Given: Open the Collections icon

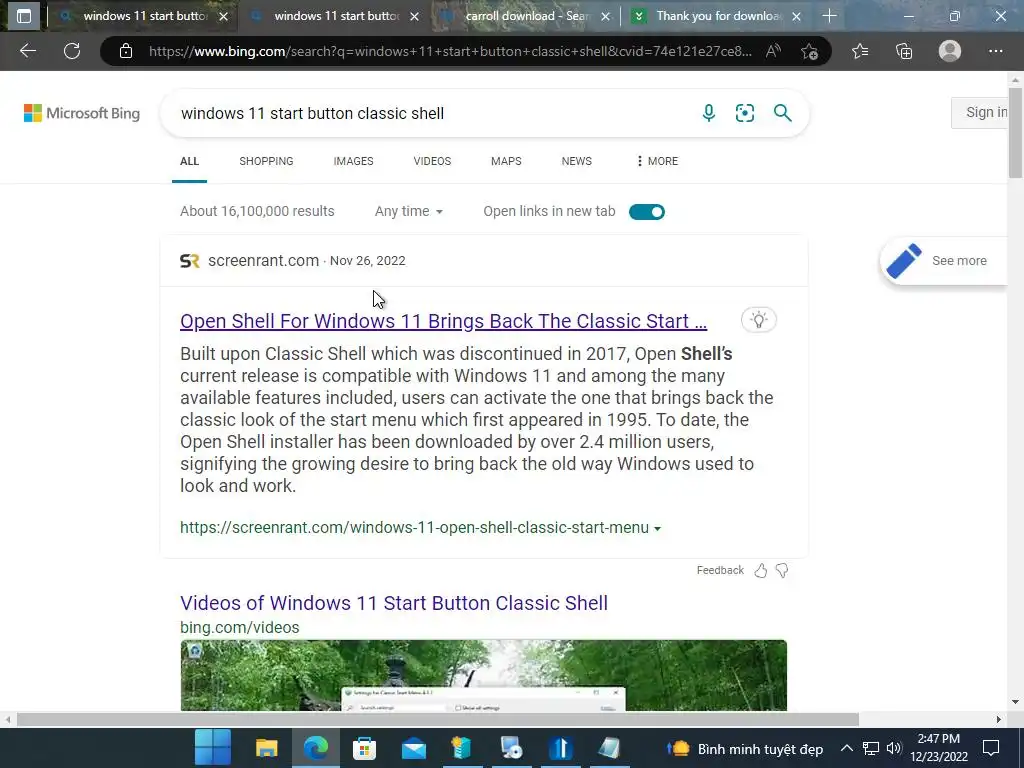Looking at the screenshot, I should 904,51.
